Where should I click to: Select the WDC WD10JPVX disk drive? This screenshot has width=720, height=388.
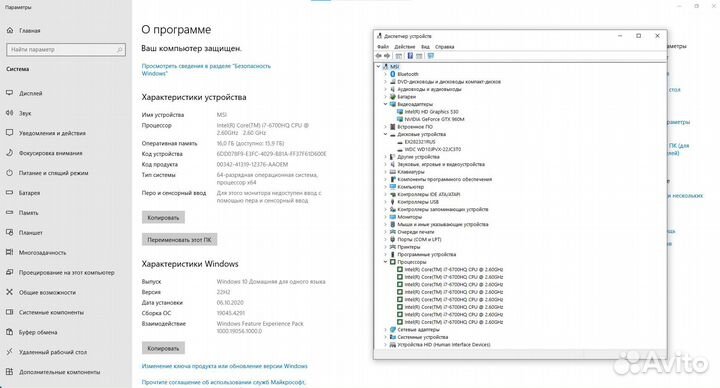[433, 149]
